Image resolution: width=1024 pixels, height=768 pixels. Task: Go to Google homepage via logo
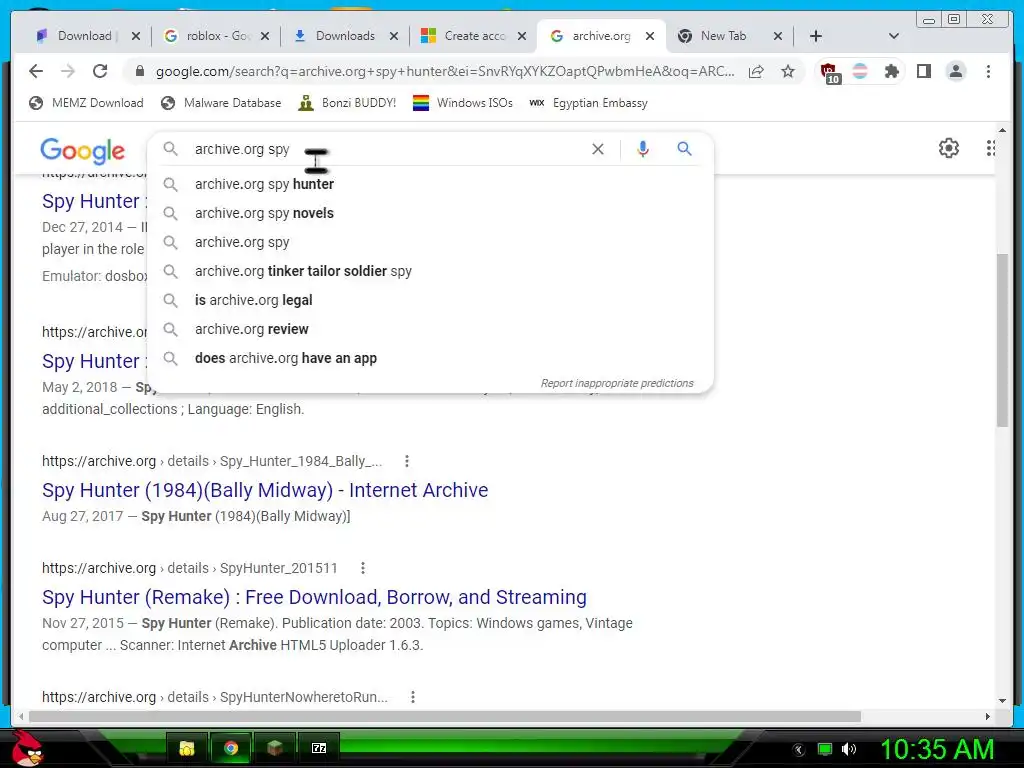pyautogui.click(x=82, y=151)
